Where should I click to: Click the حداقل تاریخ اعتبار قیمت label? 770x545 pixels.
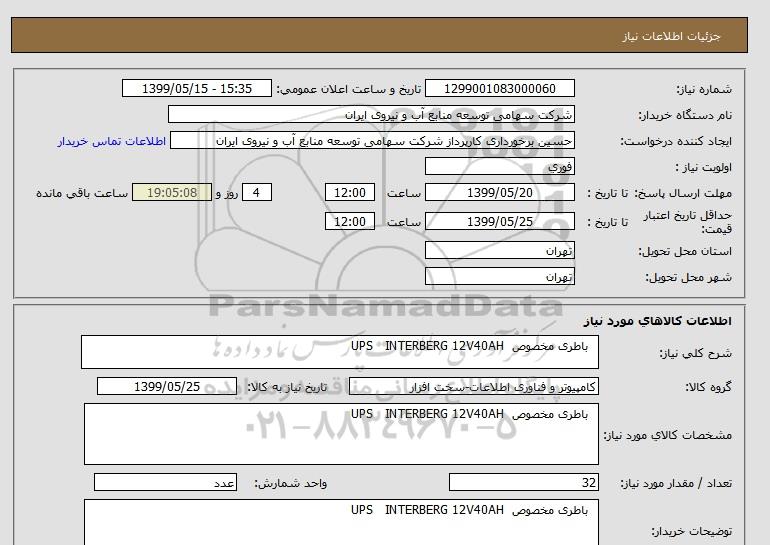(x=688, y=222)
